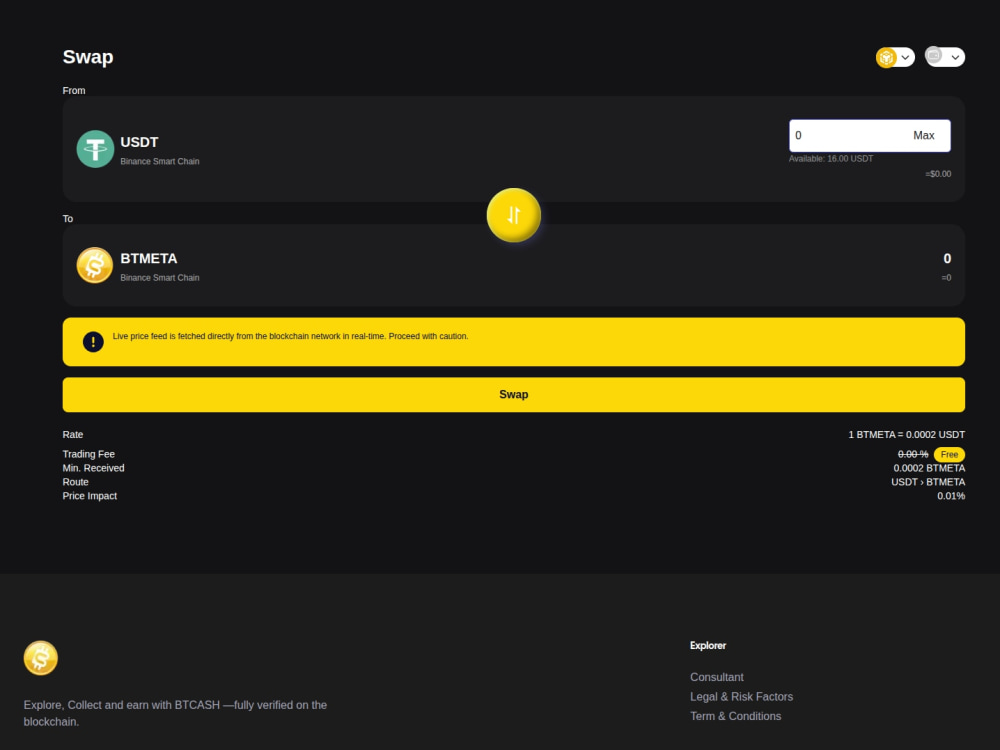This screenshot has height=750, width=1000.
Task: Click the '0.0002 BTMETA' min received value
Action: point(929,468)
